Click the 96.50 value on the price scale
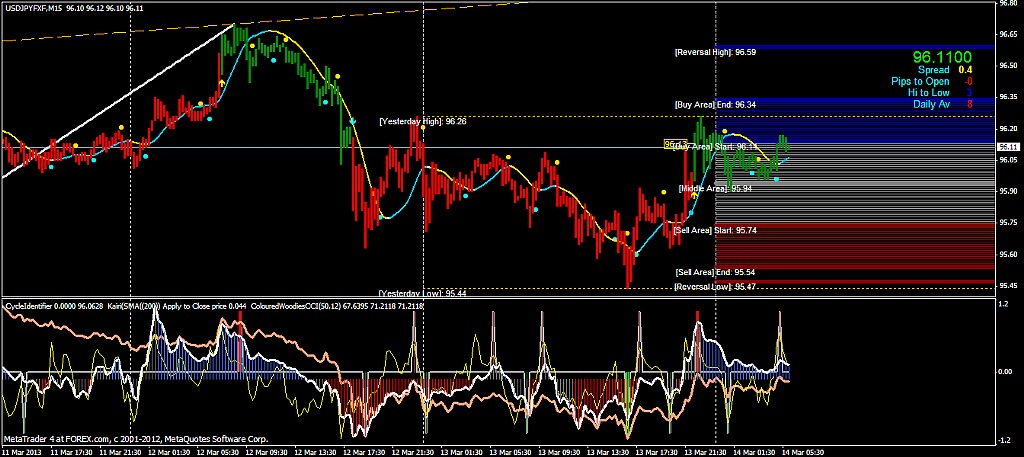The width and height of the screenshot is (1024, 457). click(x=1008, y=65)
